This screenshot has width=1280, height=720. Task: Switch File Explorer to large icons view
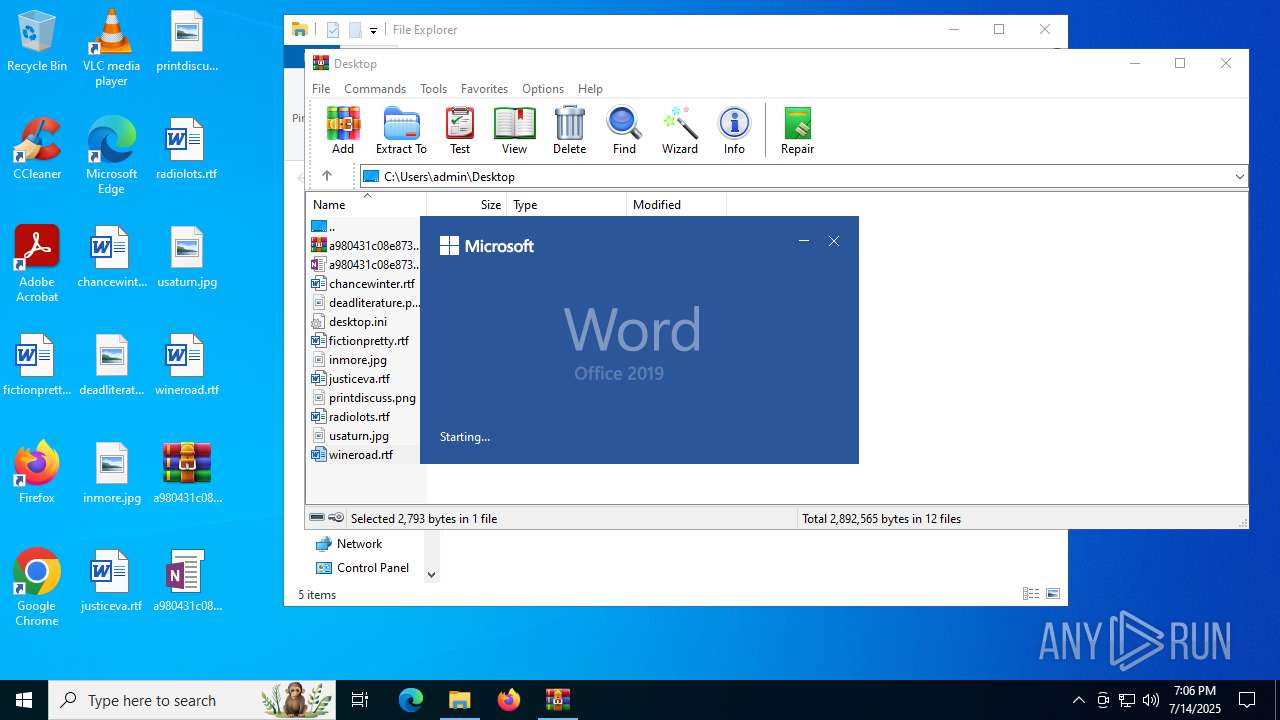1052,594
